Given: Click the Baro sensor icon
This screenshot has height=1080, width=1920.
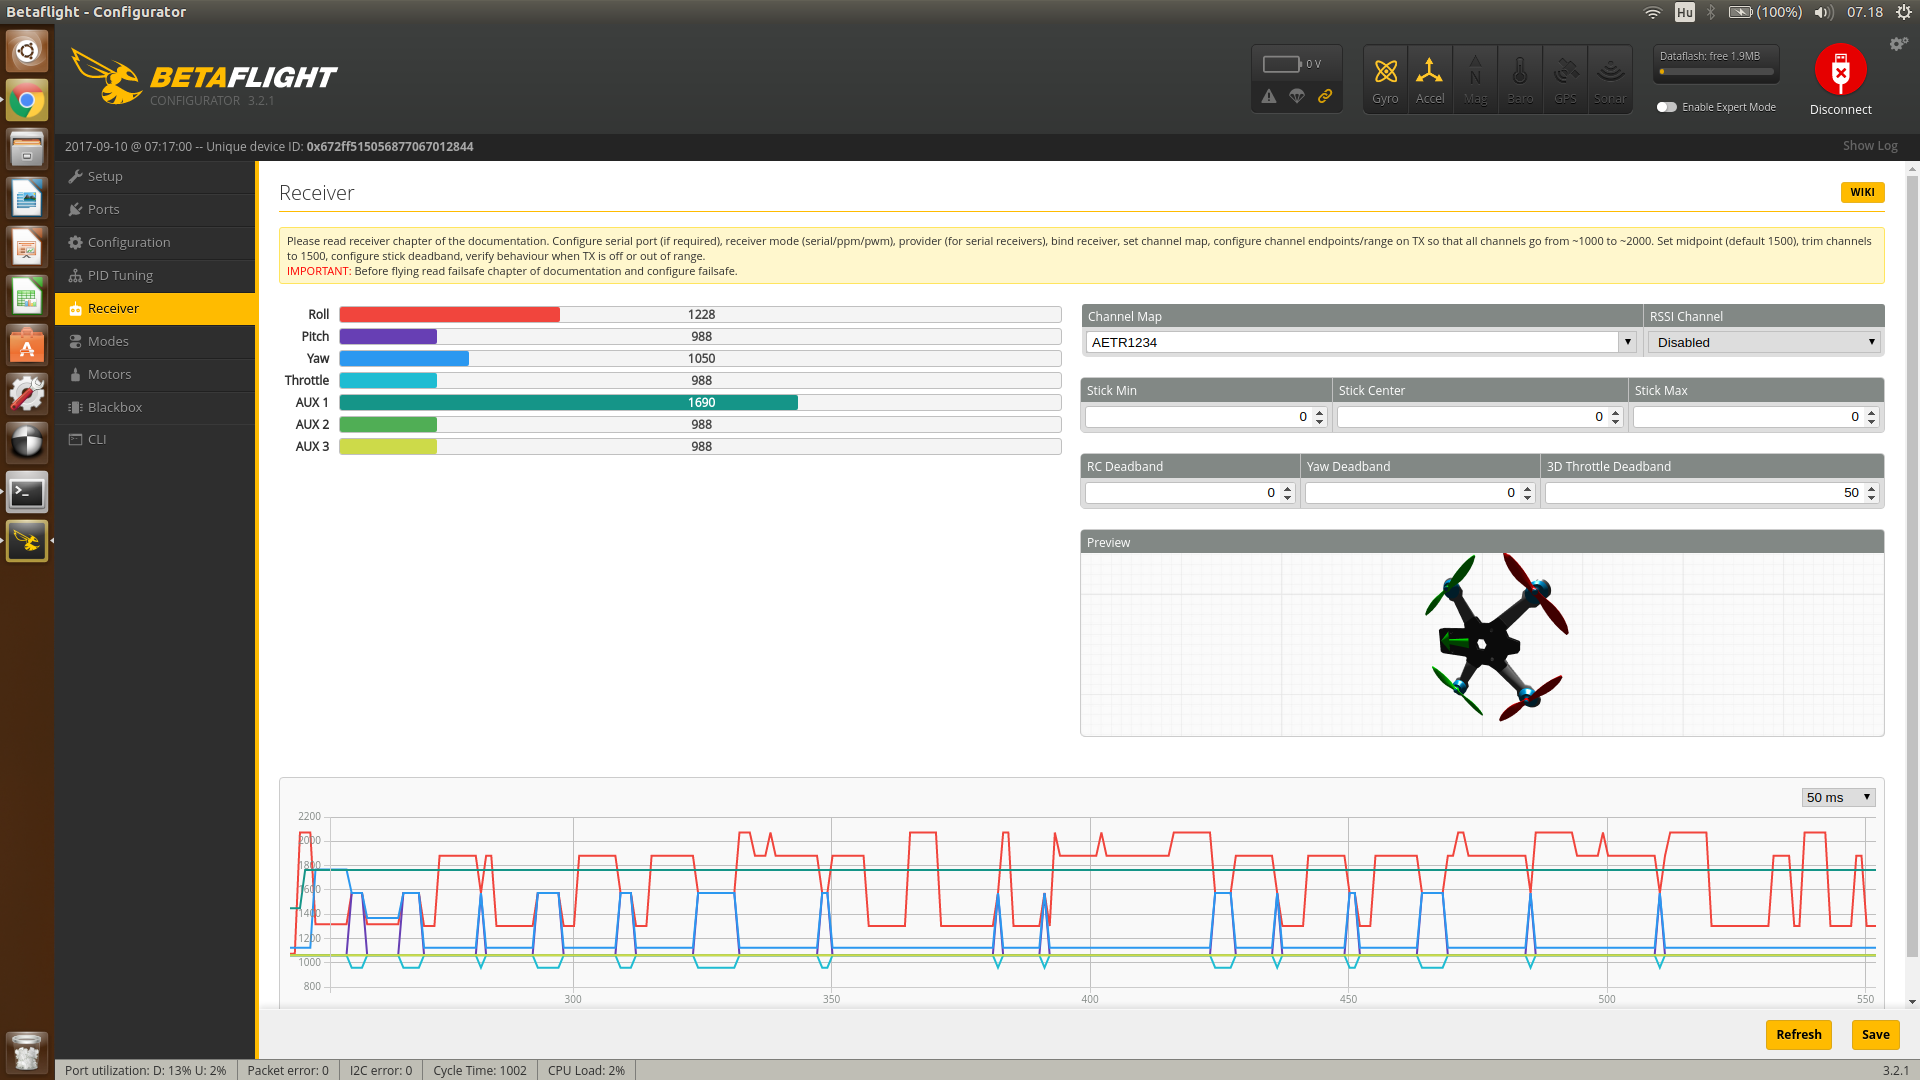Looking at the screenshot, I should point(1520,79).
